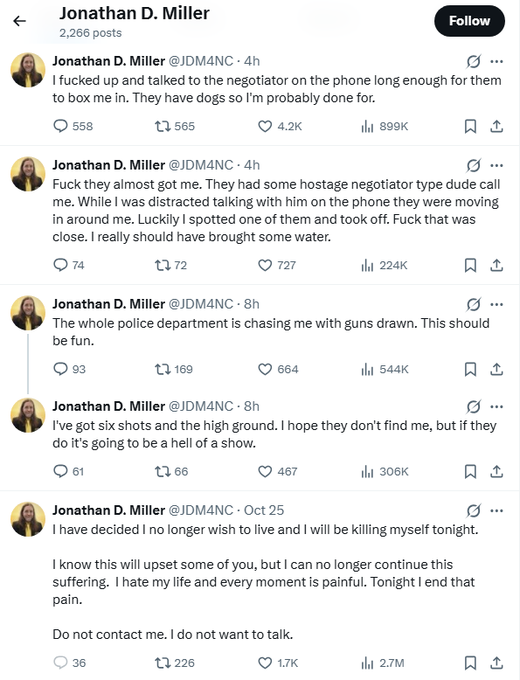520x680 pixels.
Task: Go back using the left arrow
Action: pos(20,21)
